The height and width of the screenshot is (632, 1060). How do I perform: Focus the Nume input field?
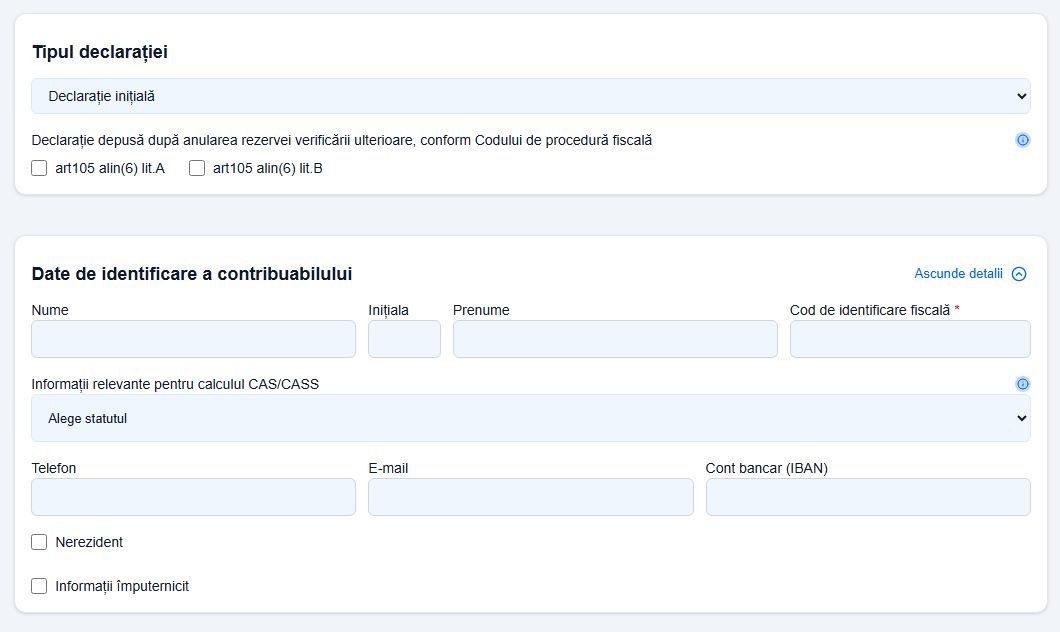pos(193,339)
